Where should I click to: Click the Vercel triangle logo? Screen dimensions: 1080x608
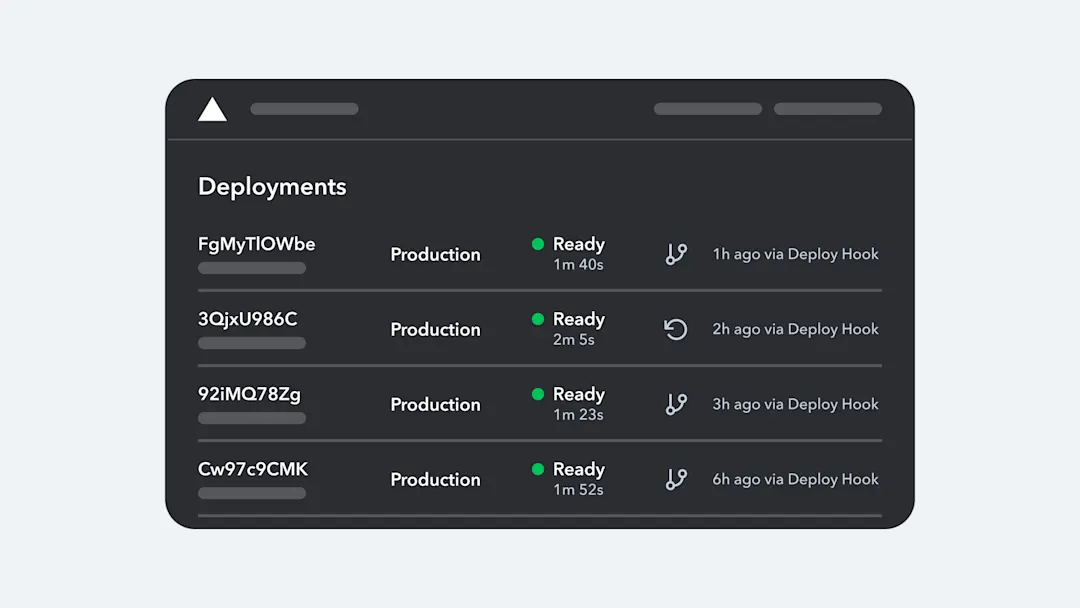(x=211, y=110)
